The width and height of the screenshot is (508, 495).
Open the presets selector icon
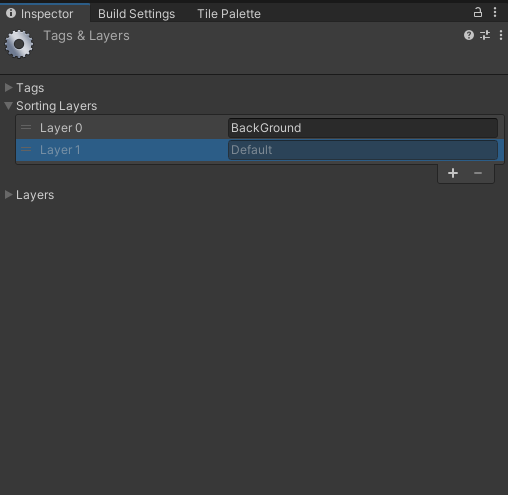click(x=485, y=35)
